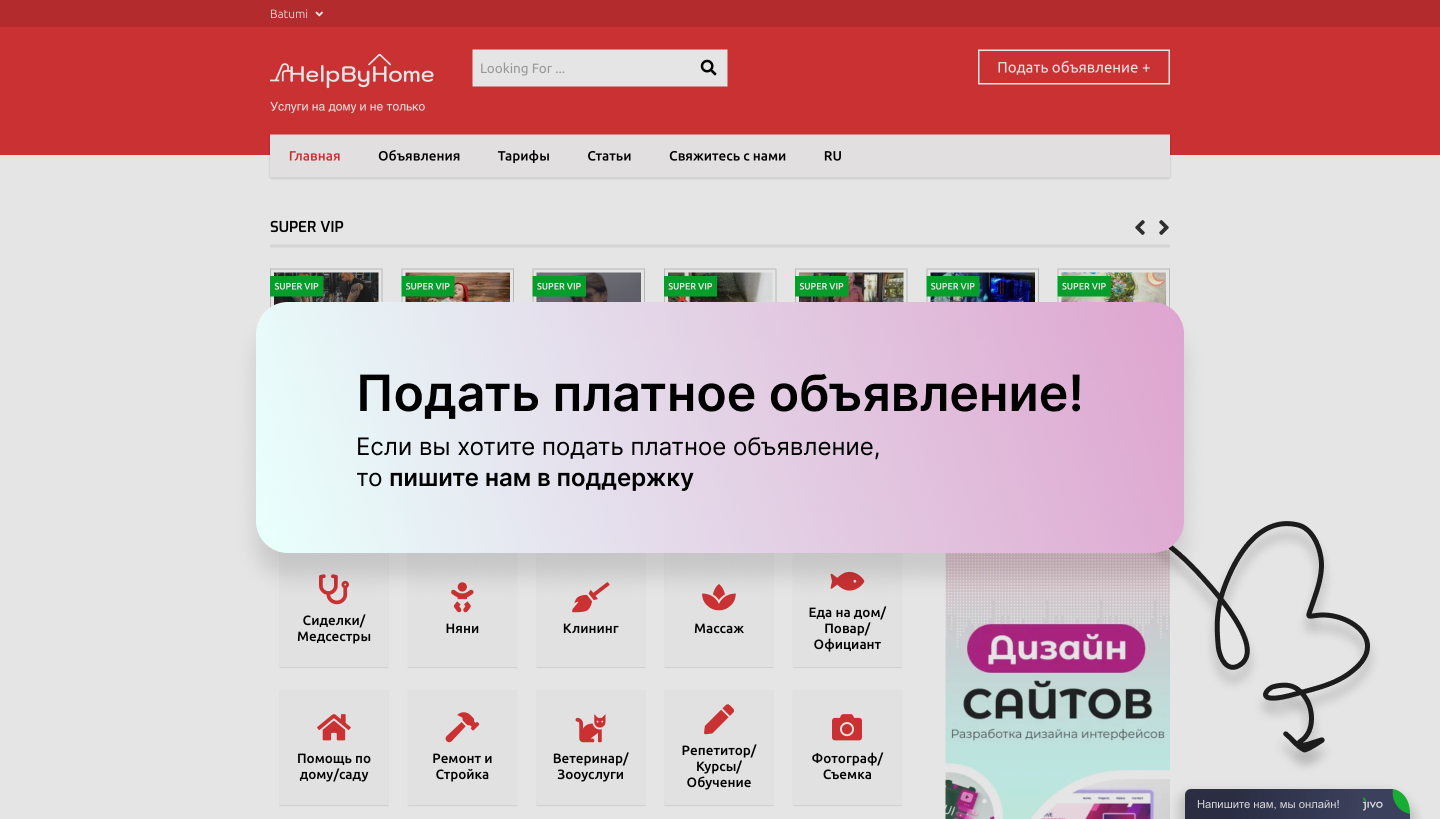Click the search magnifier icon
Viewport: 1440px width, 819px height.
pos(708,67)
